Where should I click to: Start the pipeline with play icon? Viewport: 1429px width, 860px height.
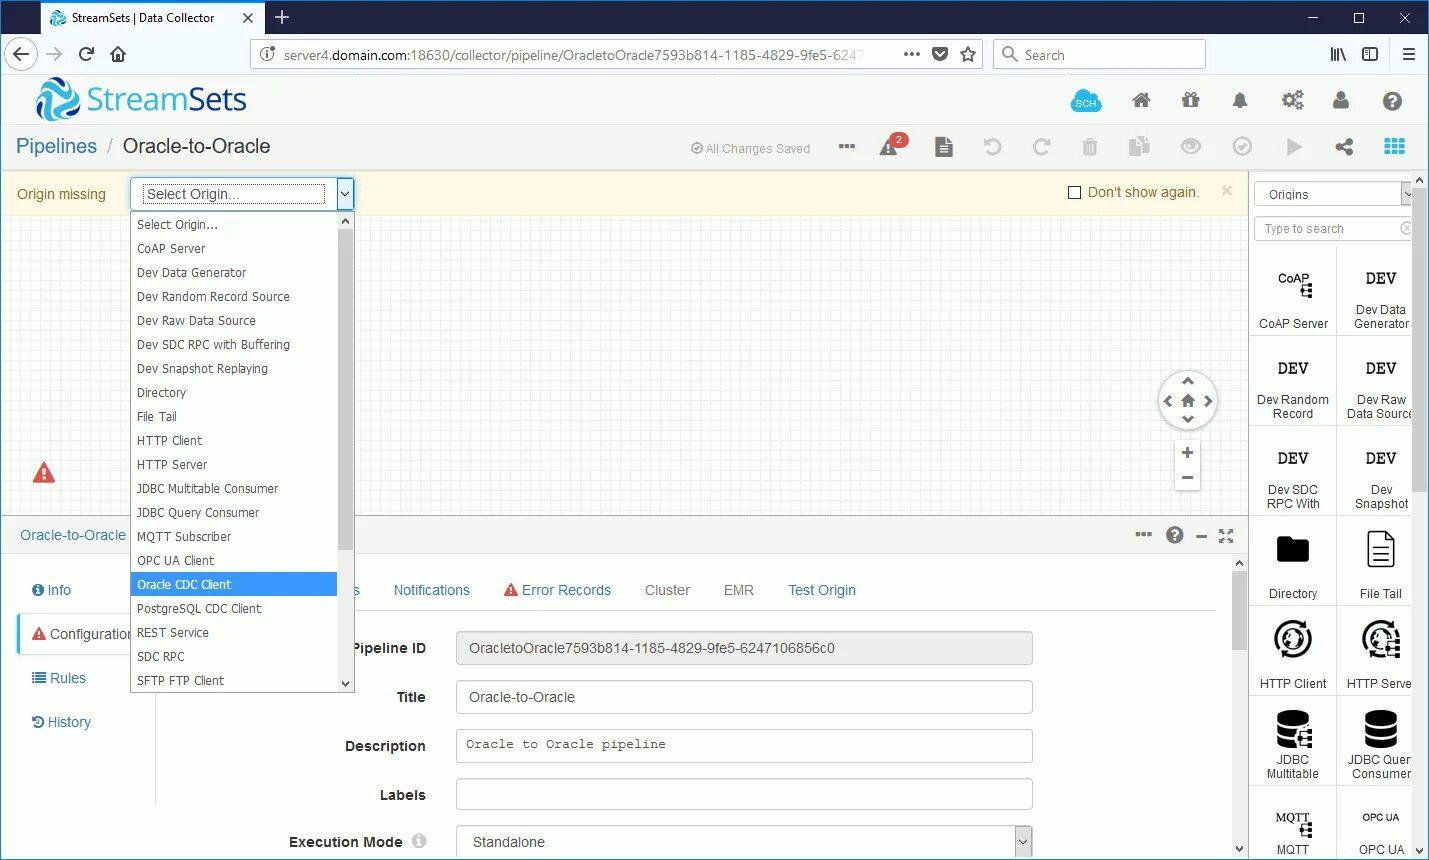pyautogui.click(x=1294, y=147)
